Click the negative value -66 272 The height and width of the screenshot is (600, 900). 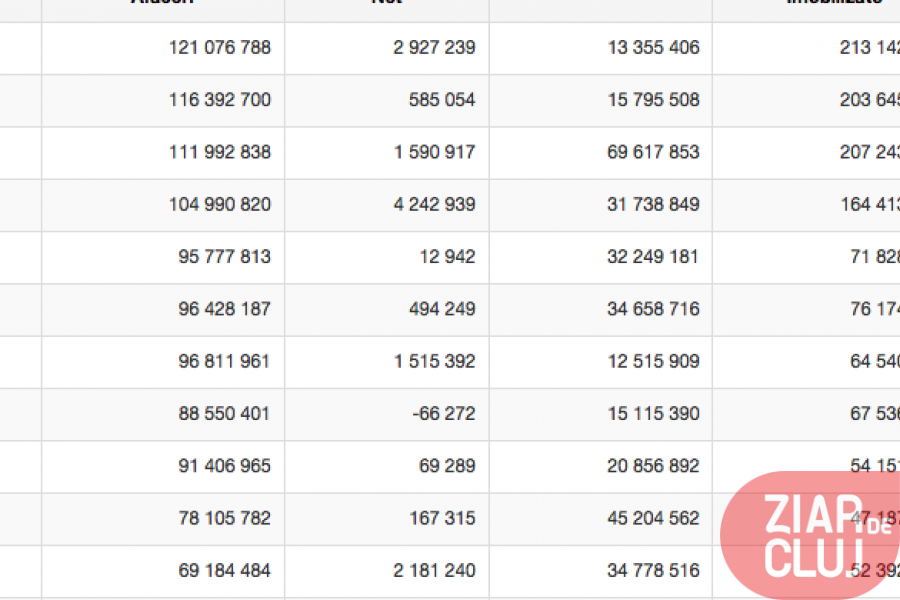coord(444,413)
